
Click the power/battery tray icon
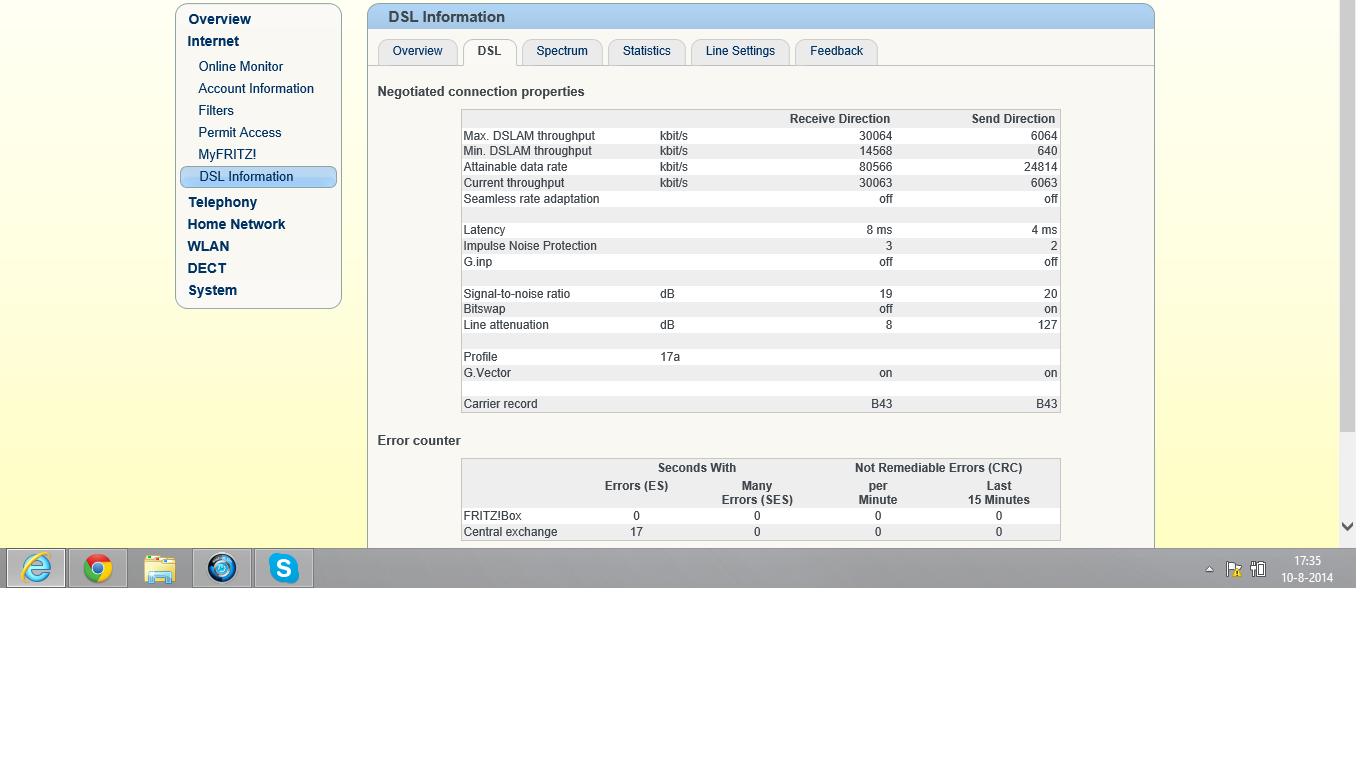[x=1258, y=569]
